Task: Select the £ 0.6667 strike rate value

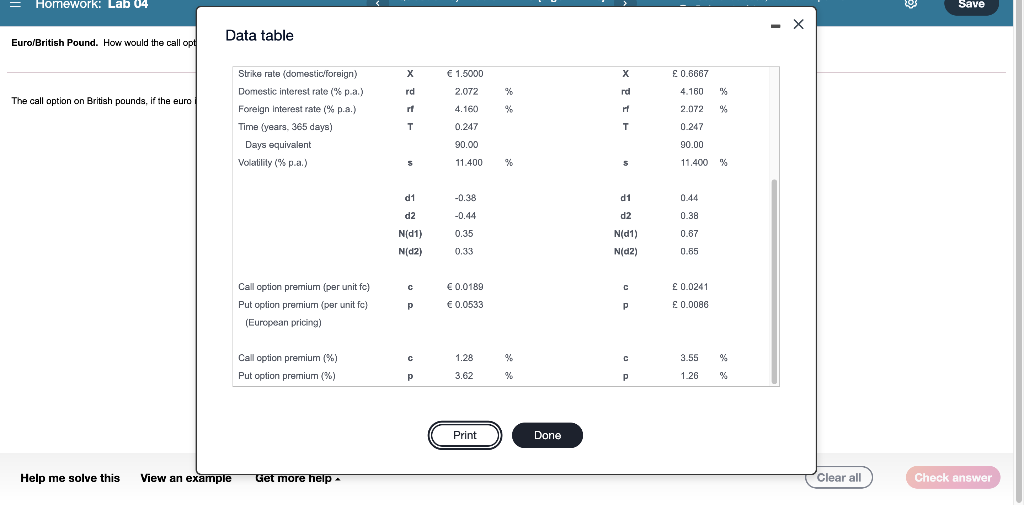Action: tap(690, 74)
